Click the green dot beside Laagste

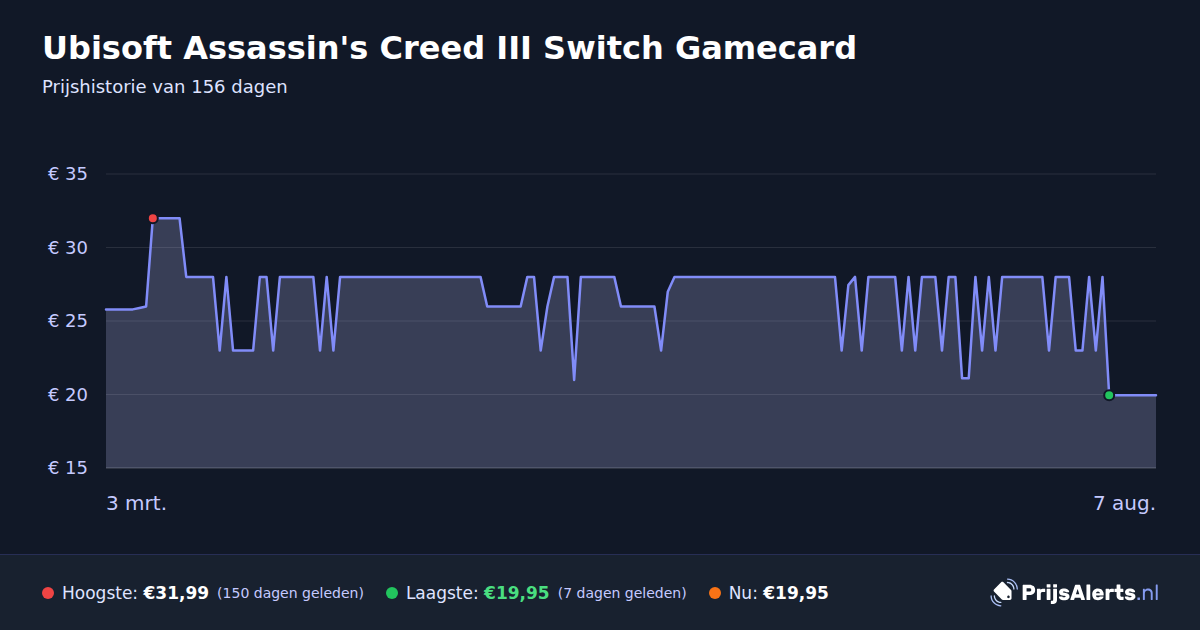point(392,593)
